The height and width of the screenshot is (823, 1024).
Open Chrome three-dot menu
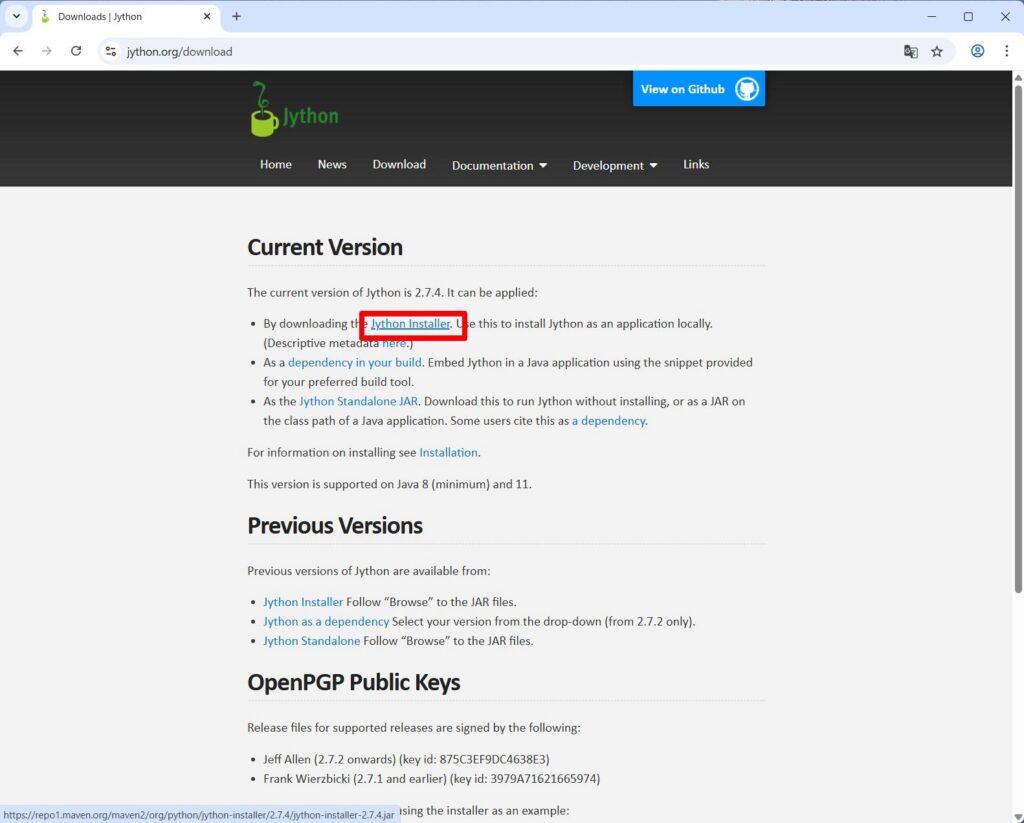[x=1006, y=51]
